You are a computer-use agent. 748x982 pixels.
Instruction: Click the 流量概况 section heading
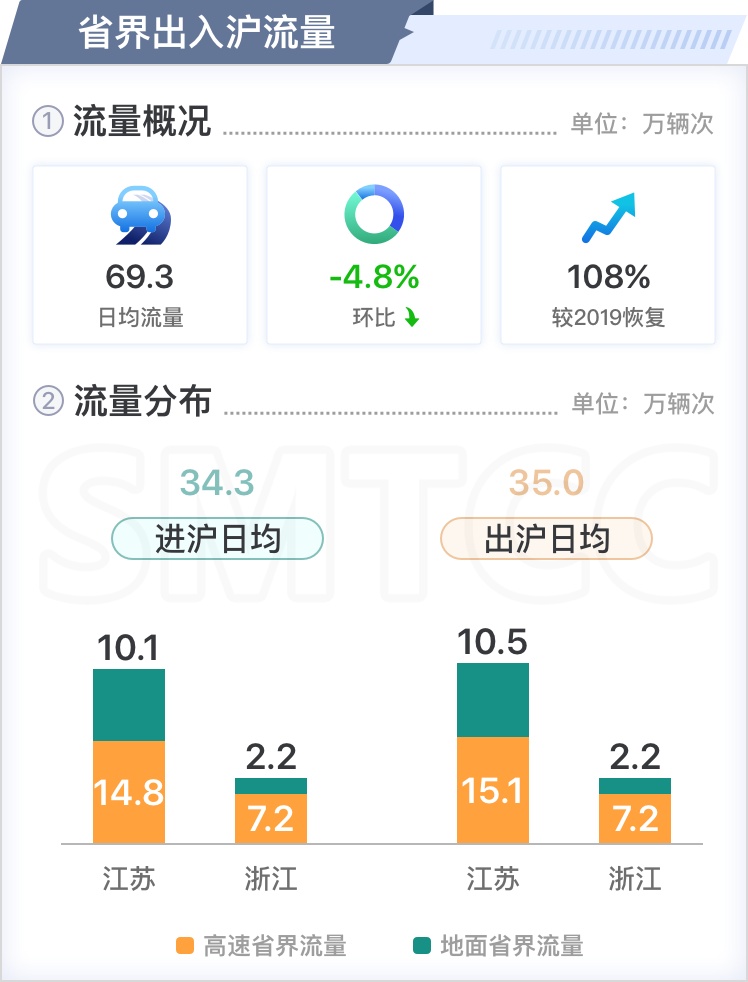click(x=142, y=121)
